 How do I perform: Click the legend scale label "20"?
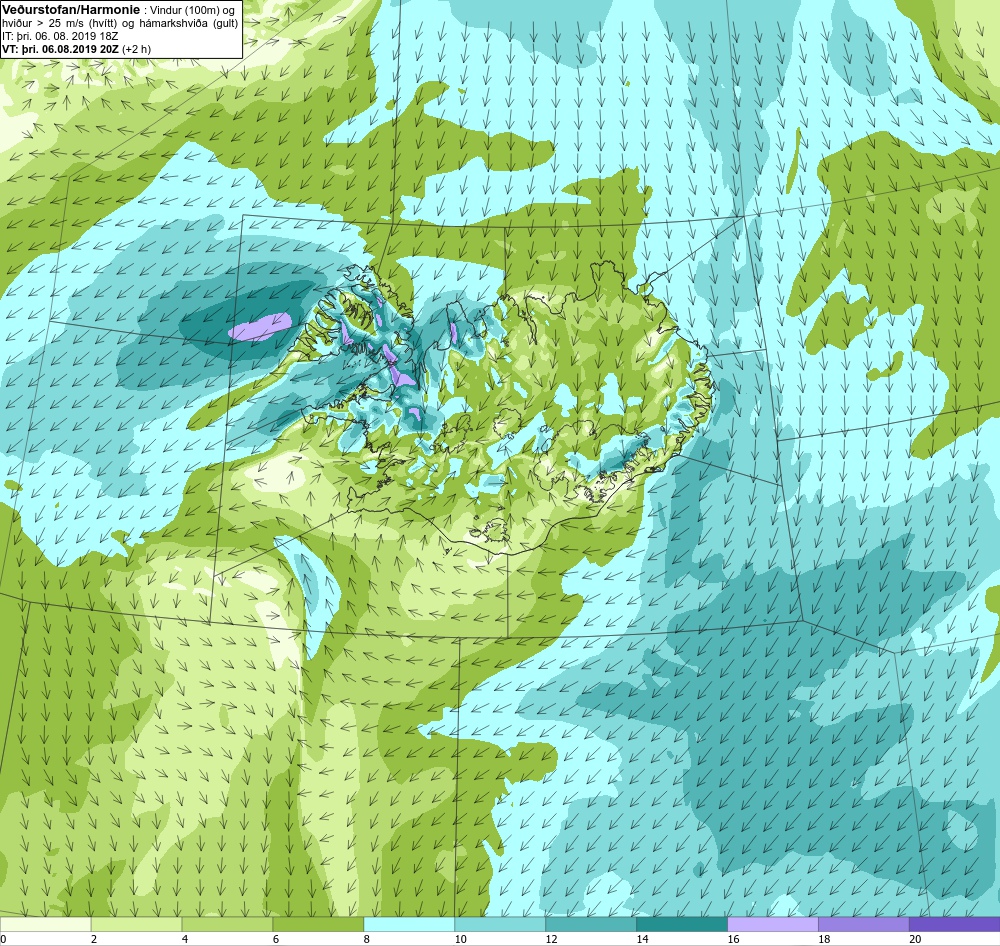coord(915,939)
